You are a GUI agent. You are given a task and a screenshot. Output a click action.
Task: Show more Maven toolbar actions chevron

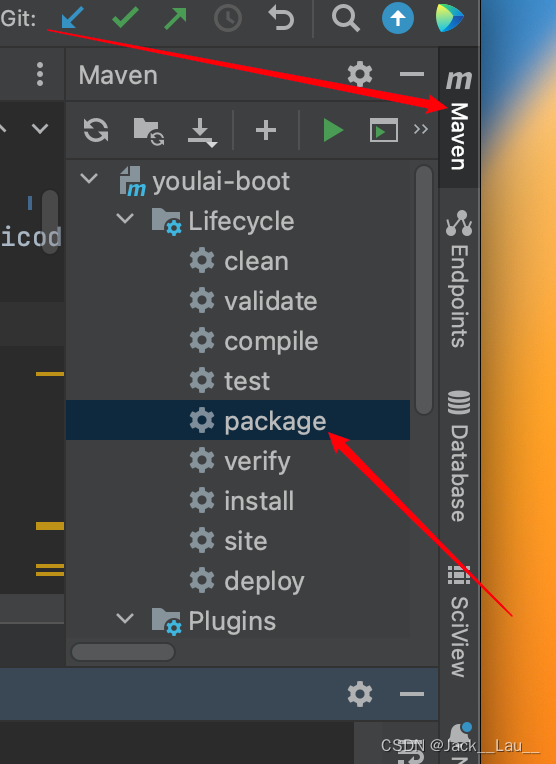click(x=421, y=129)
